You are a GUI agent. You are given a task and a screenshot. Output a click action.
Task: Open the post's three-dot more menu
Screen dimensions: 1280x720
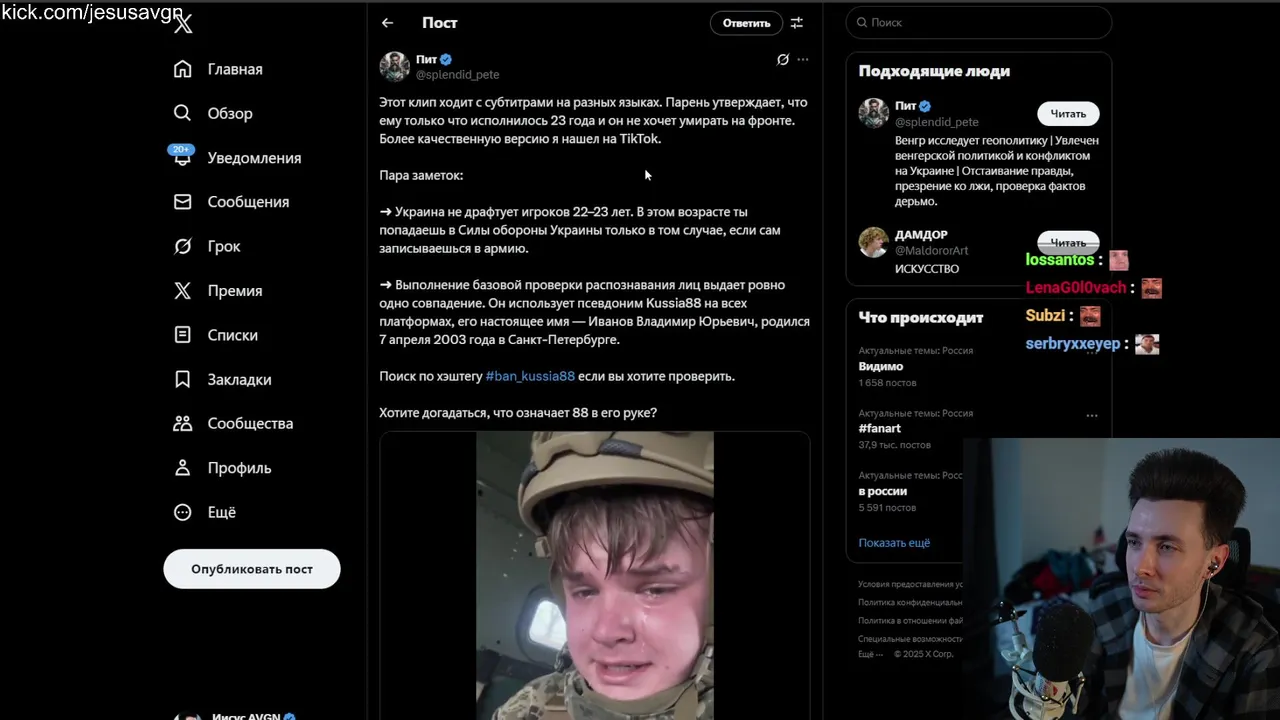803,59
